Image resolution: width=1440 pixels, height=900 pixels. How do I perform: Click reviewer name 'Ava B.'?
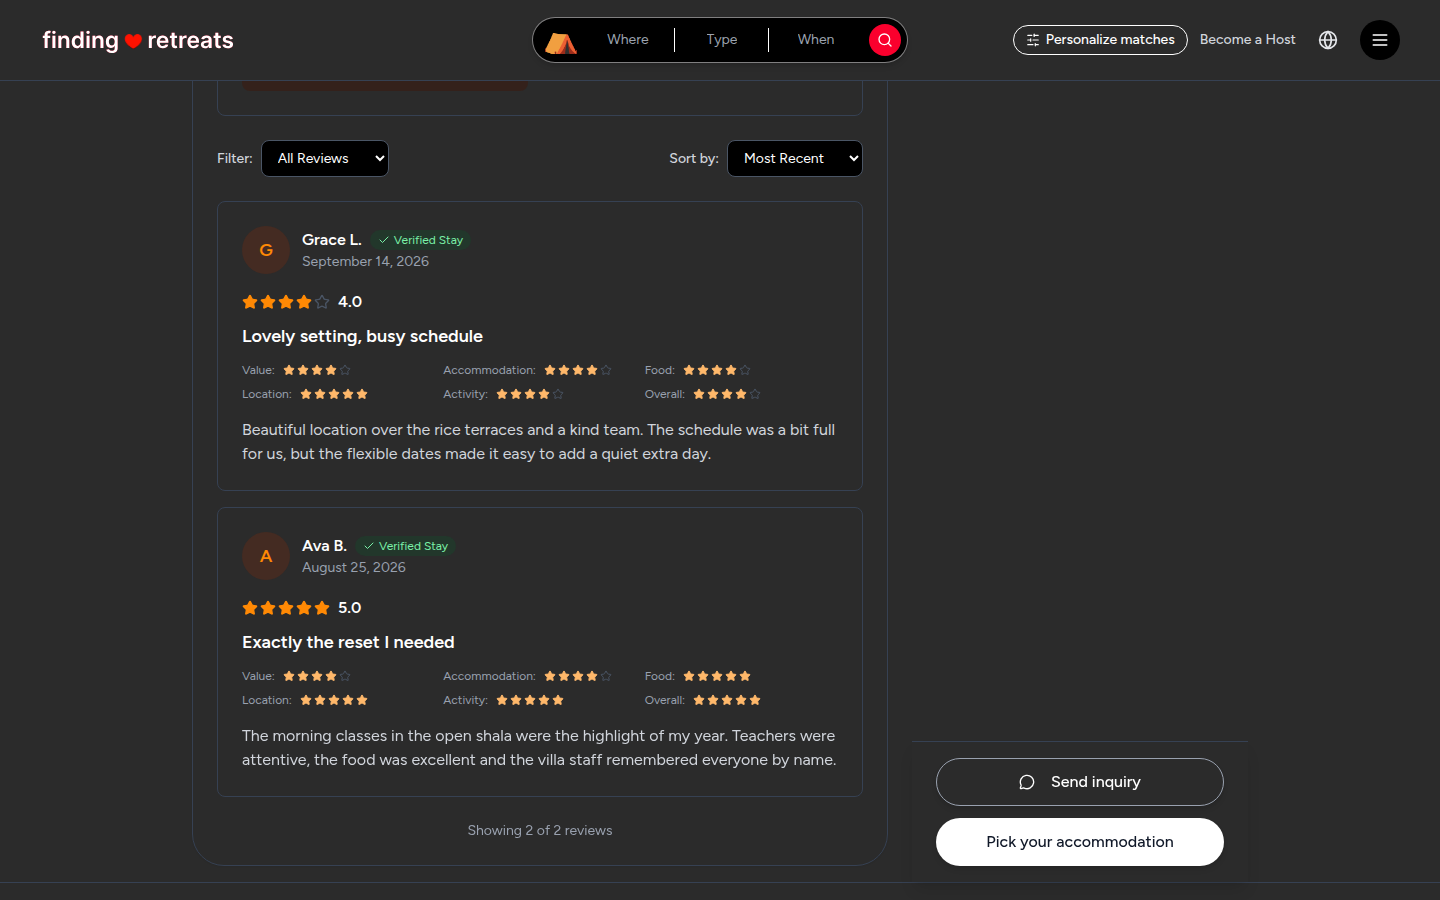point(325,546)
